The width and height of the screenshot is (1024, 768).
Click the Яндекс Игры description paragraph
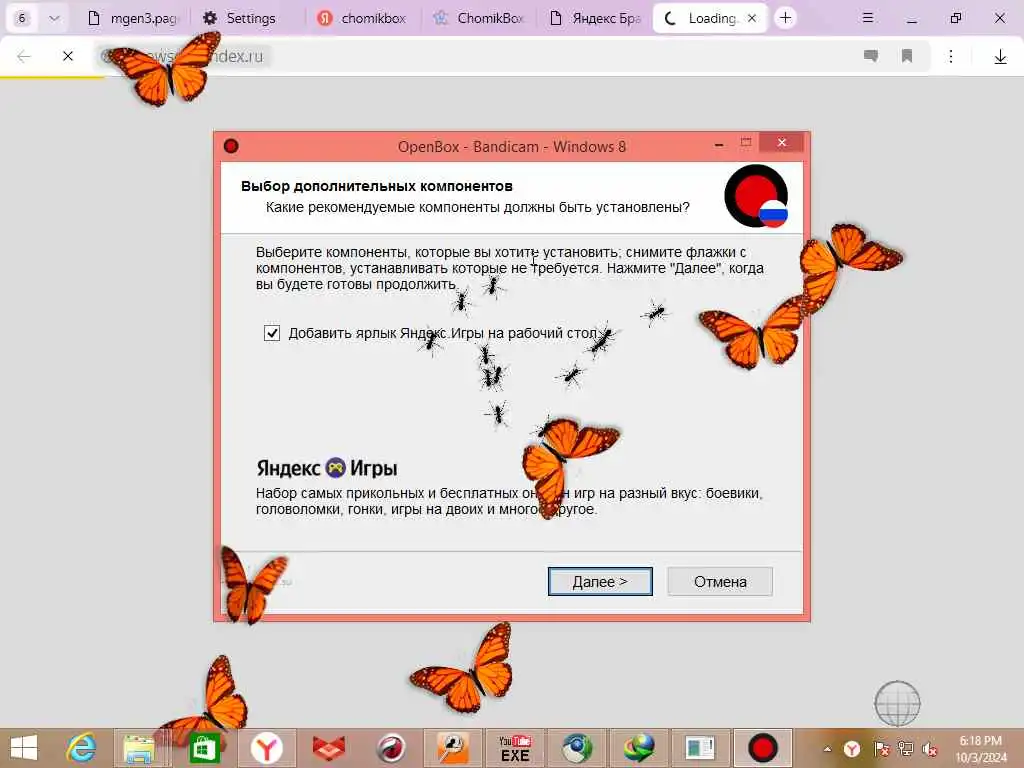coord(509,501)
